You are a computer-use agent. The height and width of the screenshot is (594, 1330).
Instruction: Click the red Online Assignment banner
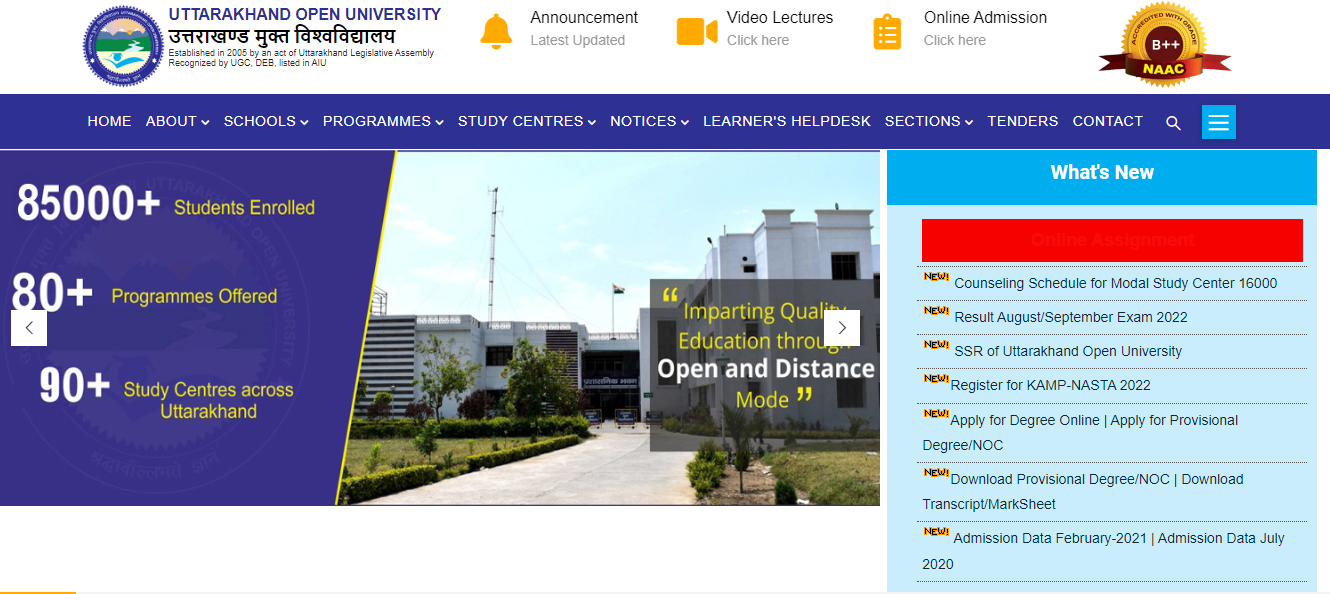pos(1112,240)
